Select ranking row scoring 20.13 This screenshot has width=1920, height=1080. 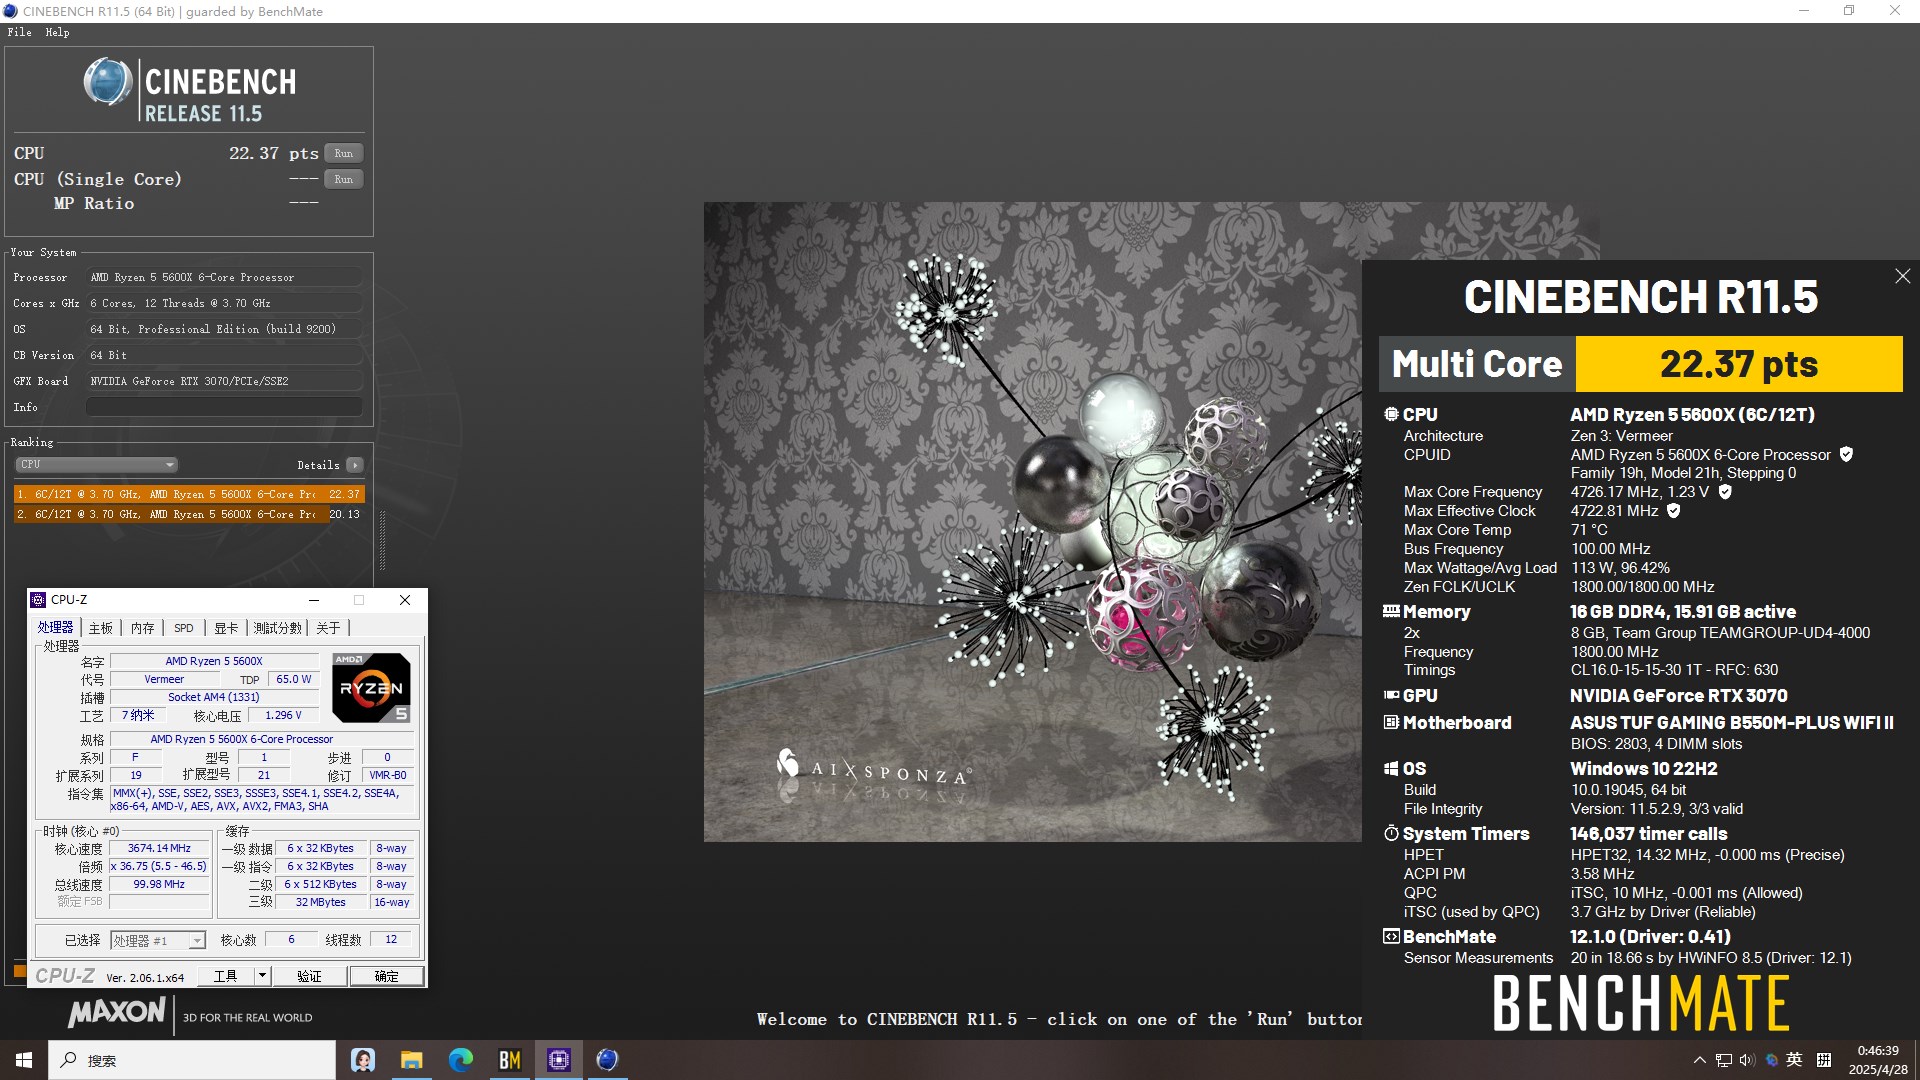click(x=188, y=514)
